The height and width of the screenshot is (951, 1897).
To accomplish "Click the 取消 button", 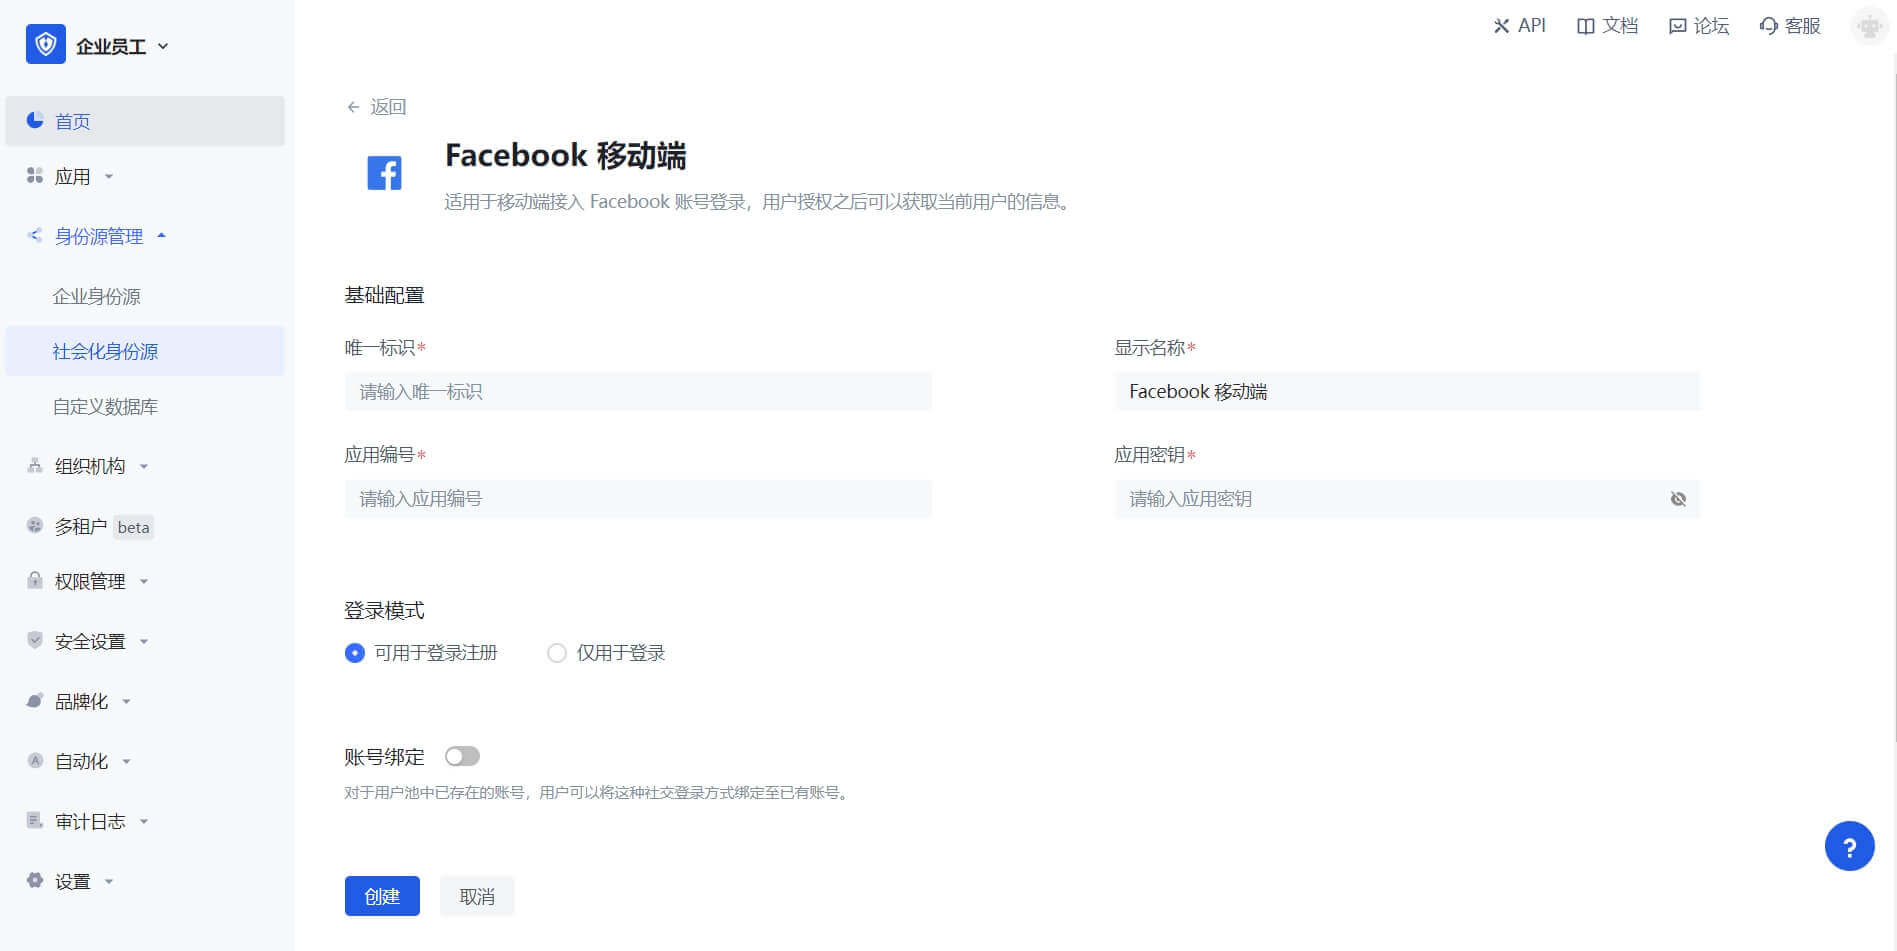I will pos(477,896).
